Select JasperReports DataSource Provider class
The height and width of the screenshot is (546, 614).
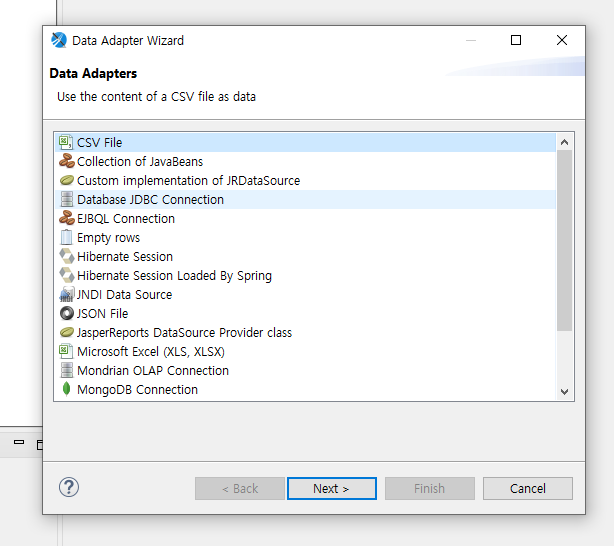305,332
